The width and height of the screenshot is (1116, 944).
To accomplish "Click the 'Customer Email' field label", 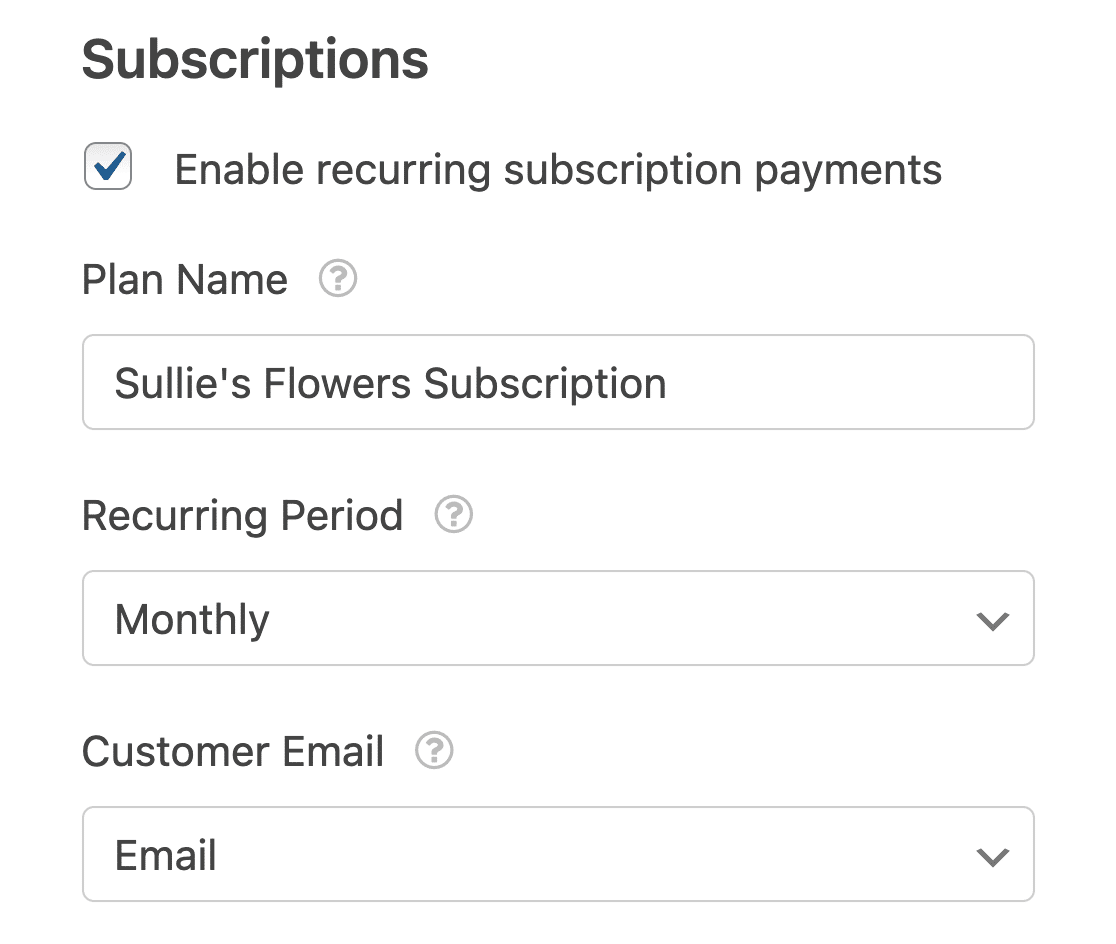I will [233, 751].
